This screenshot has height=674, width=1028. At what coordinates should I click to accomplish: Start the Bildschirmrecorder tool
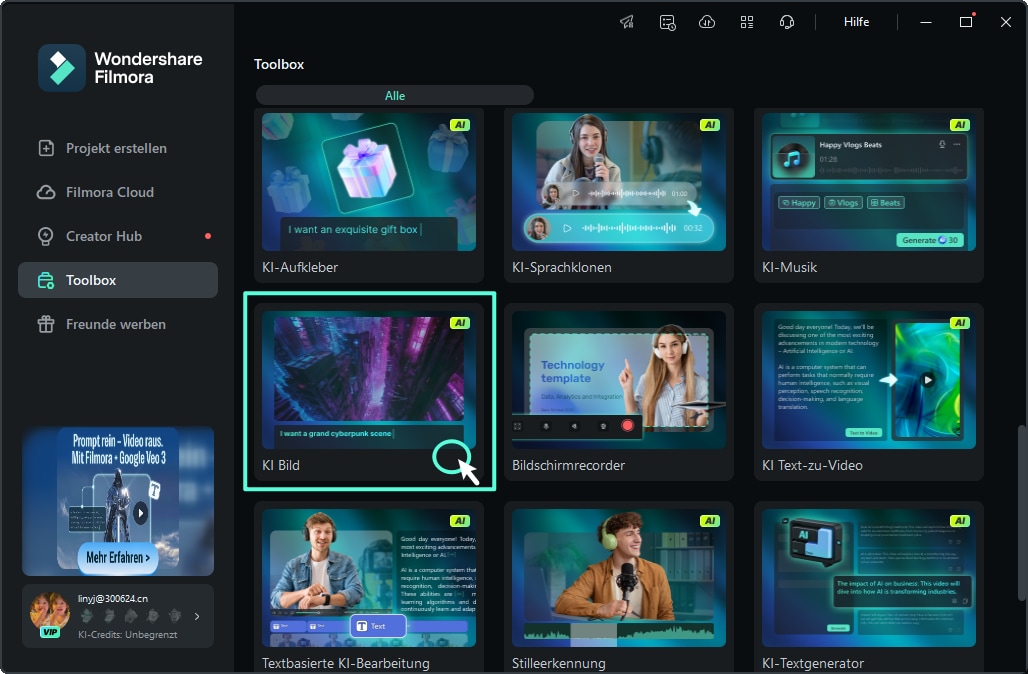click(619, 391)
